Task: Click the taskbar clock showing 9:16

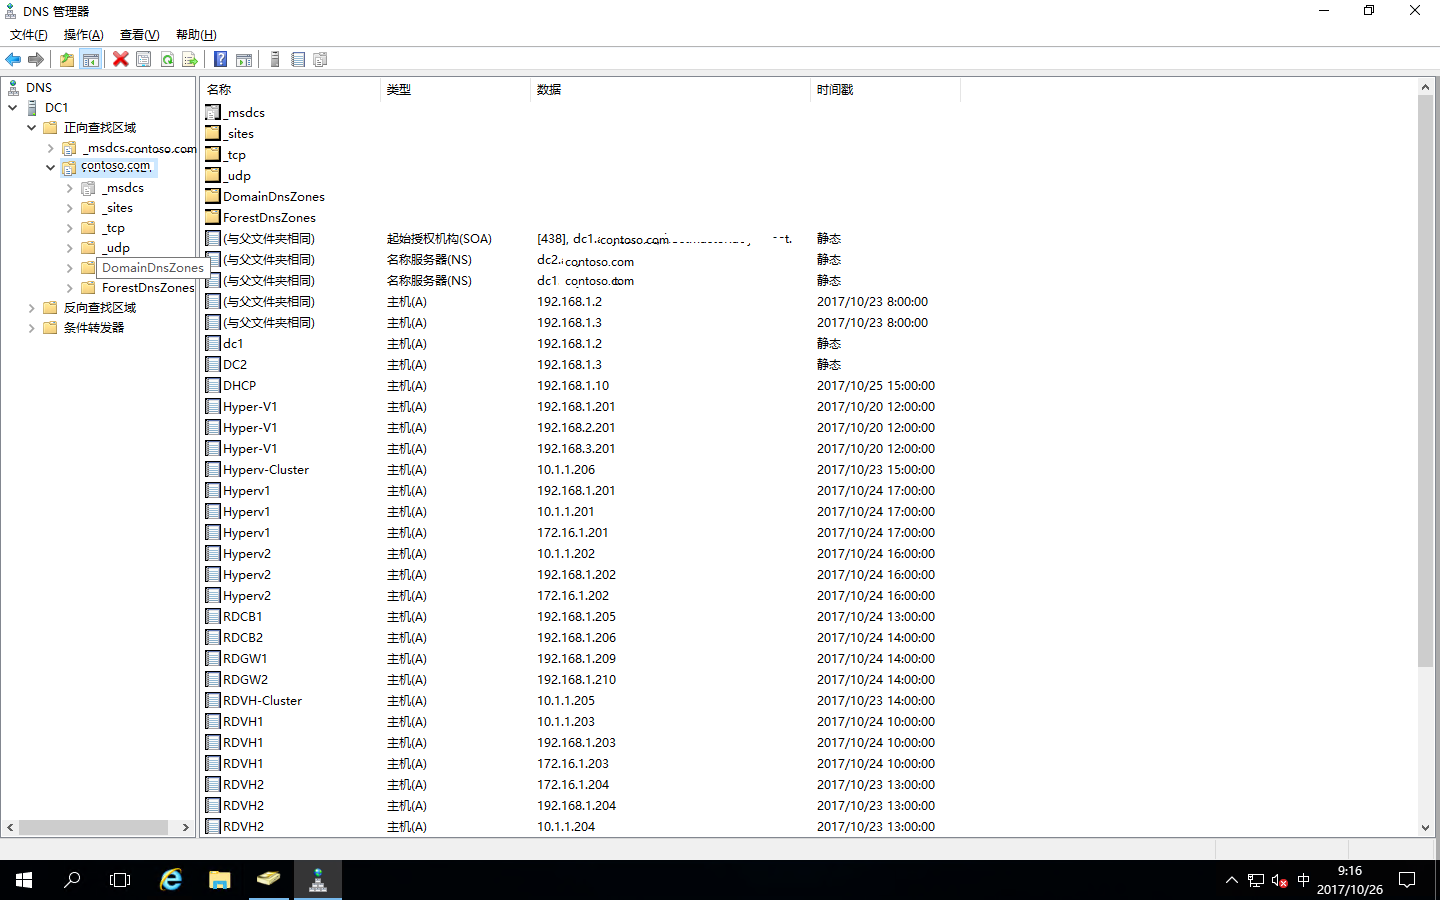Action: (1350, 880)
